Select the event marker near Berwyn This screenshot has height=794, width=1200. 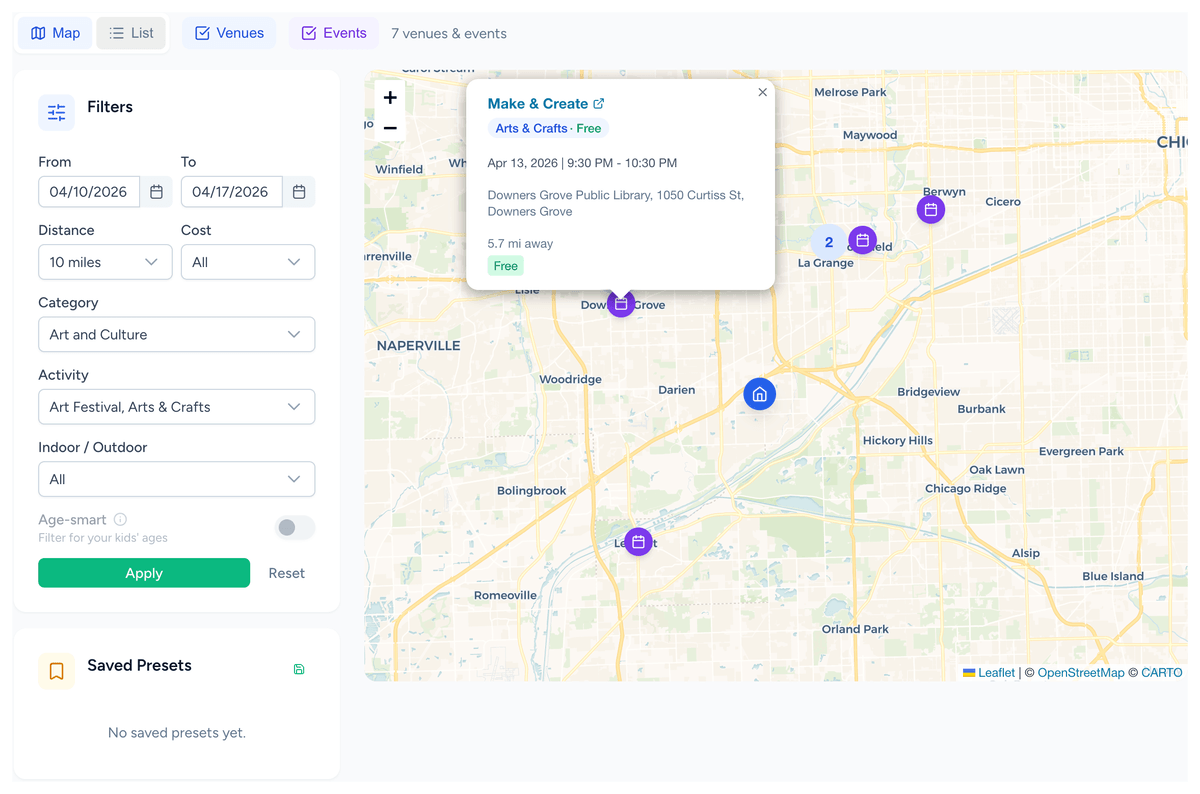click(x=931, y=210)
